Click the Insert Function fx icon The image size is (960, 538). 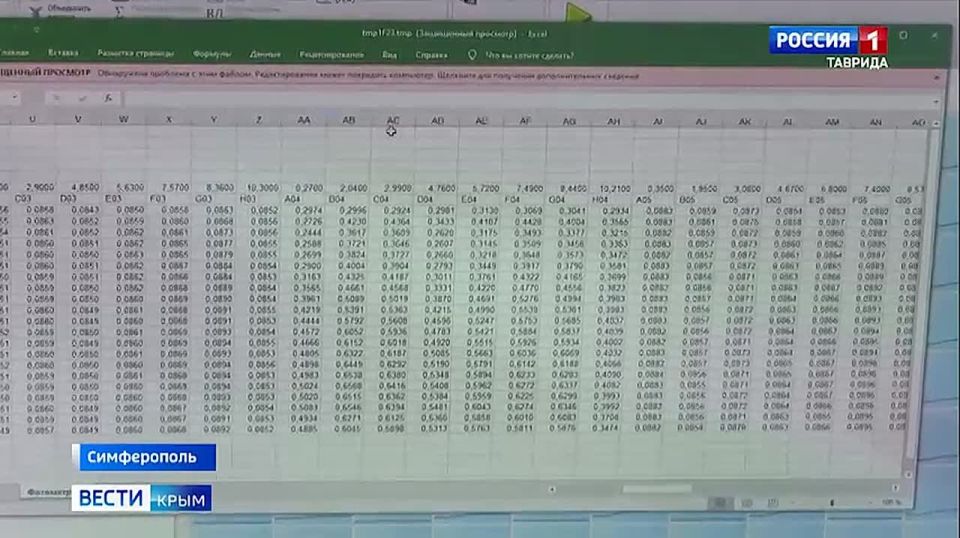click(x=107, y=98)
